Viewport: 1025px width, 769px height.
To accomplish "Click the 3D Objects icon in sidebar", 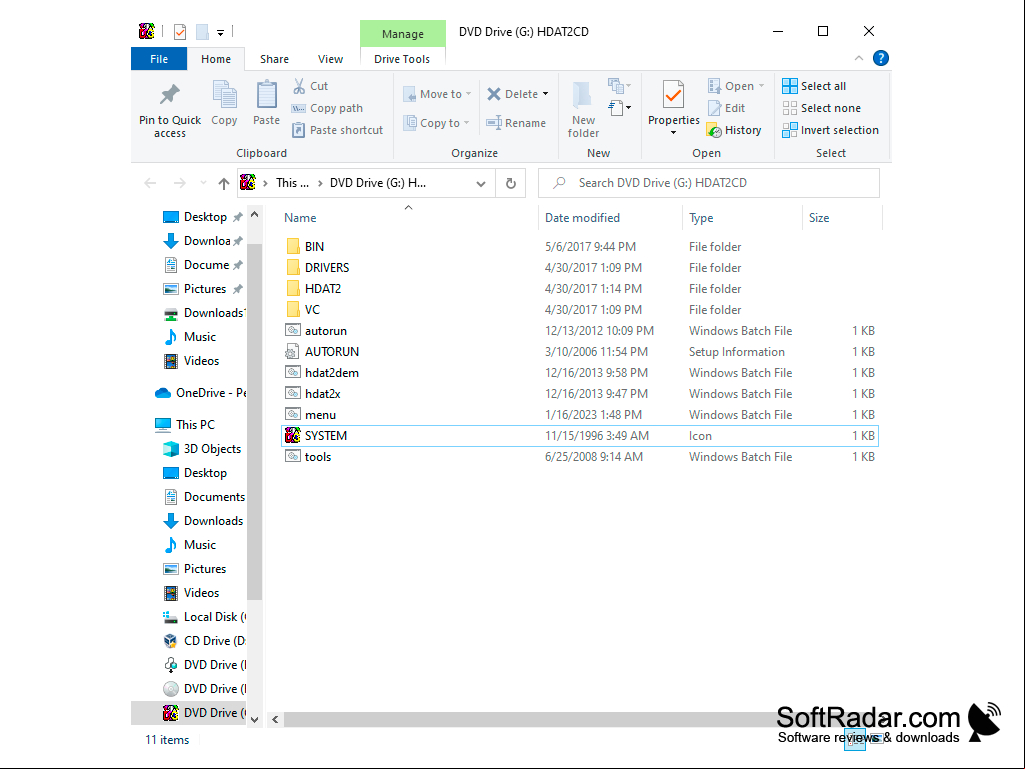I will pyautogui.click(x=171, y=449).
